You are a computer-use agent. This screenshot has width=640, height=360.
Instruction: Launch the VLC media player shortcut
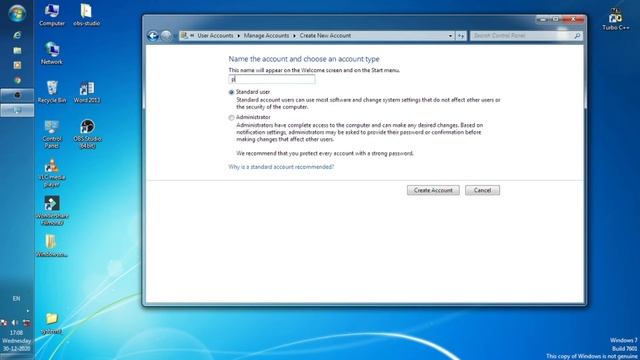tap(52, 173)
